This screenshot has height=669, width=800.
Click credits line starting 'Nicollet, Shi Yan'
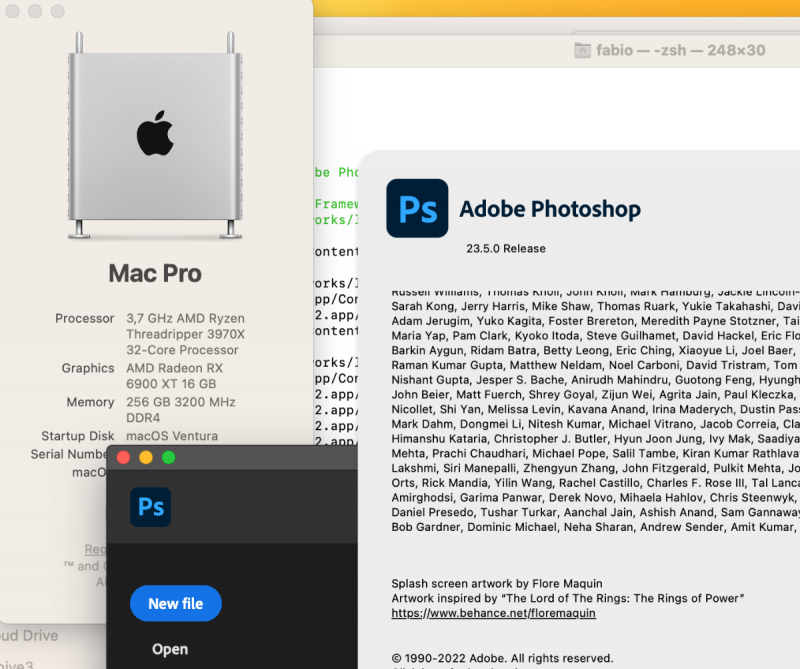point(595,409)
